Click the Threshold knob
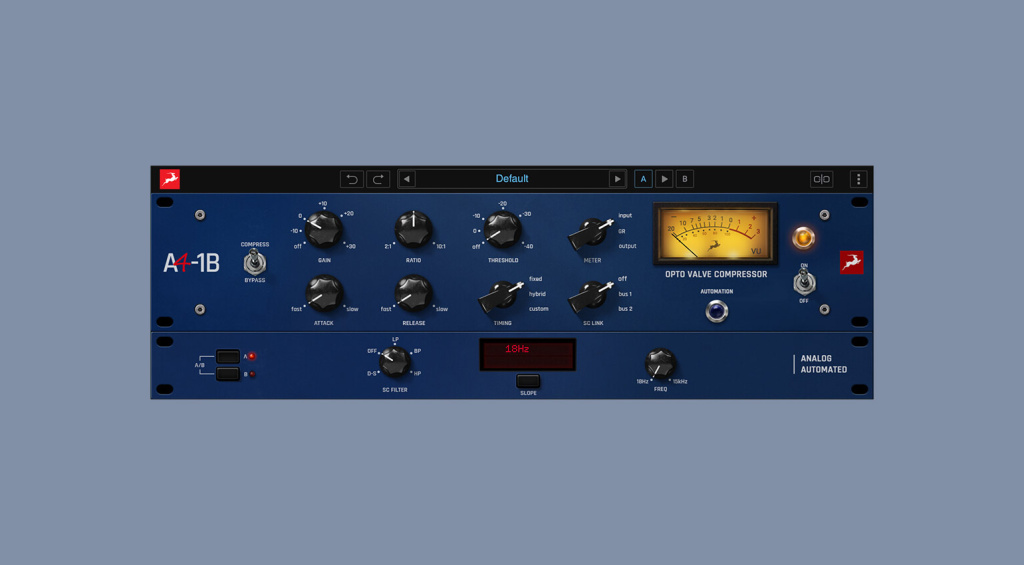The width and height of the screenshot is (1024, 565). click(503, 229)
